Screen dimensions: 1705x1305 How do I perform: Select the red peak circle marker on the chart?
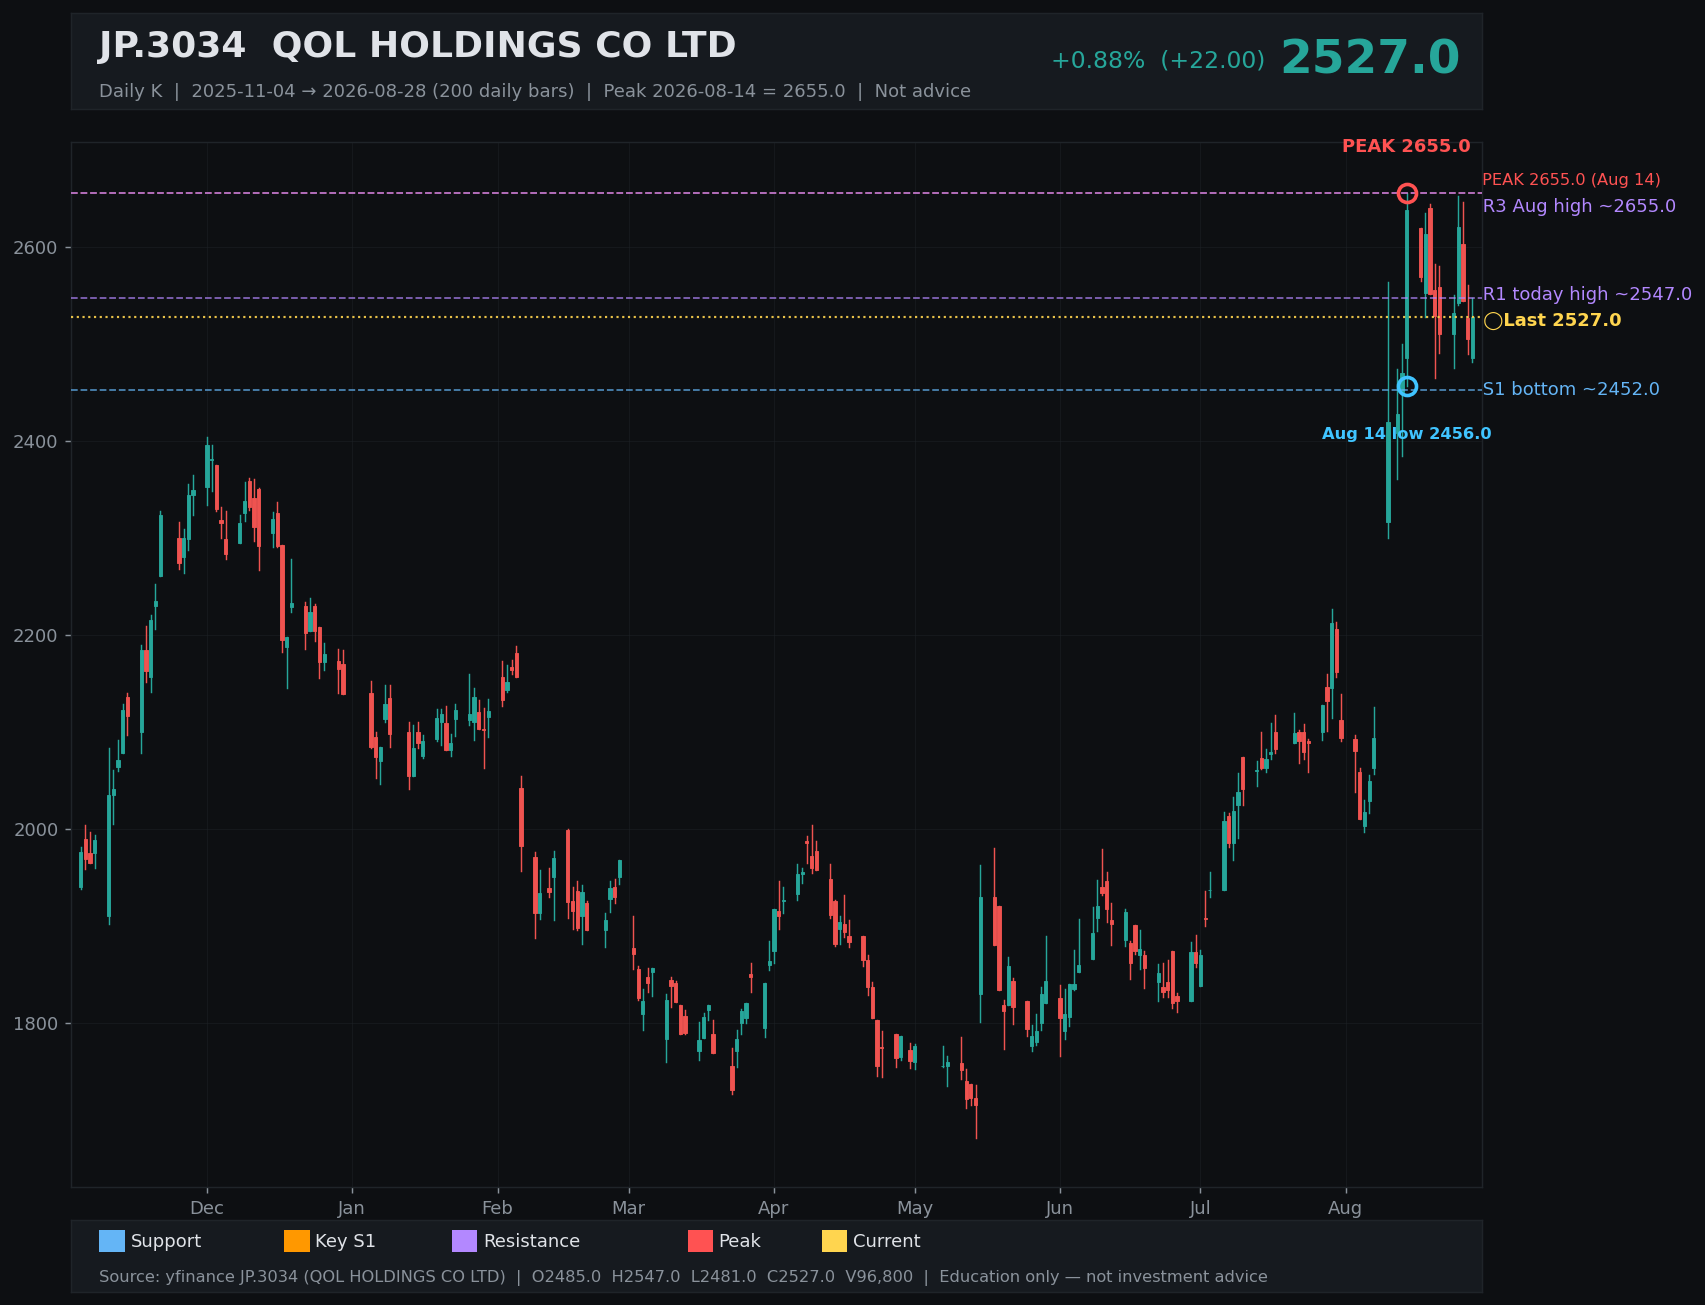(1407, 193)
